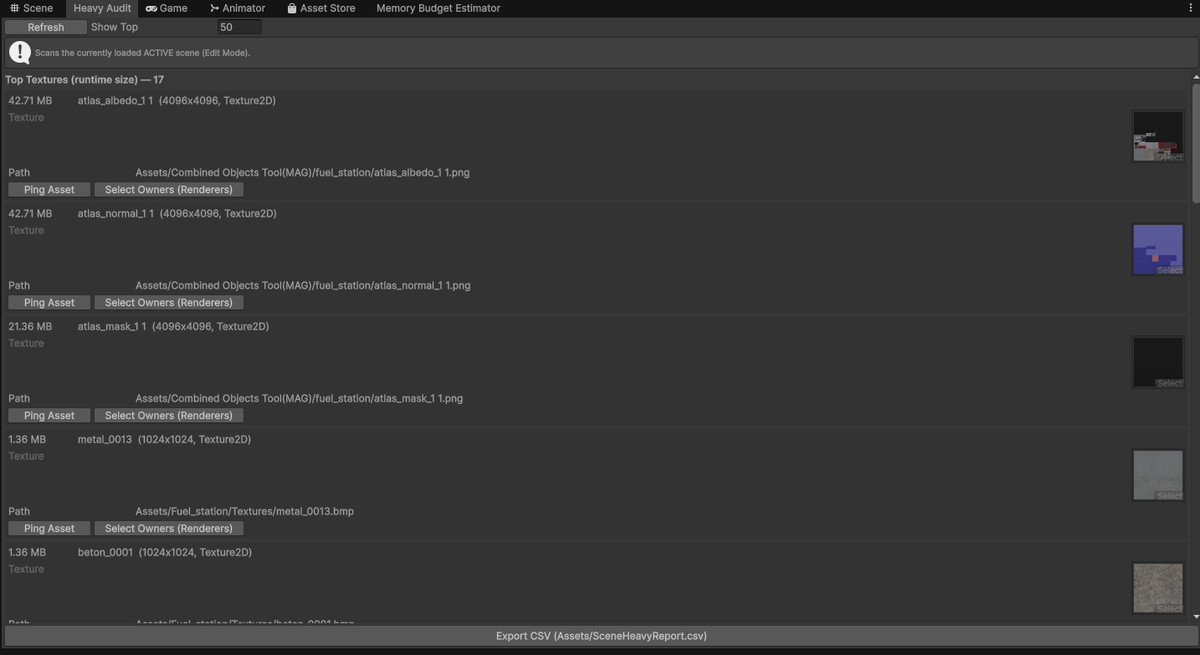
Task: Click the metal_0013 texture name
Action: click(105, 439)
